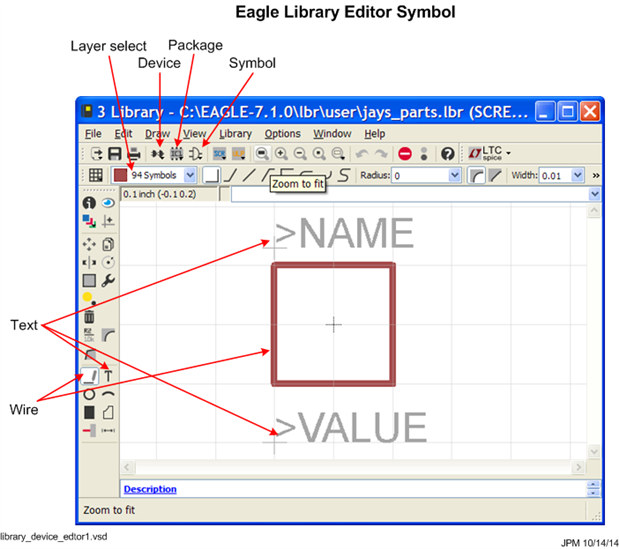Click the Zoom in magnifier icon
Viewport: 619px width, 549px height.
tap(281, 154)
